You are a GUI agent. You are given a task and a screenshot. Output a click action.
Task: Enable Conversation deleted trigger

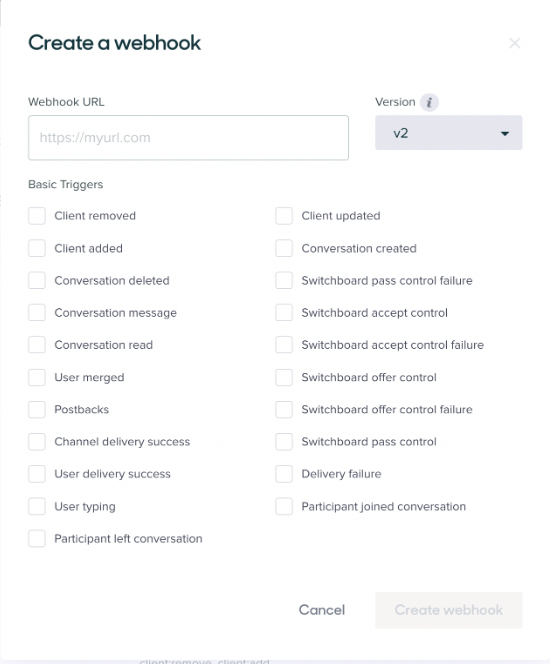click(37, 280)
